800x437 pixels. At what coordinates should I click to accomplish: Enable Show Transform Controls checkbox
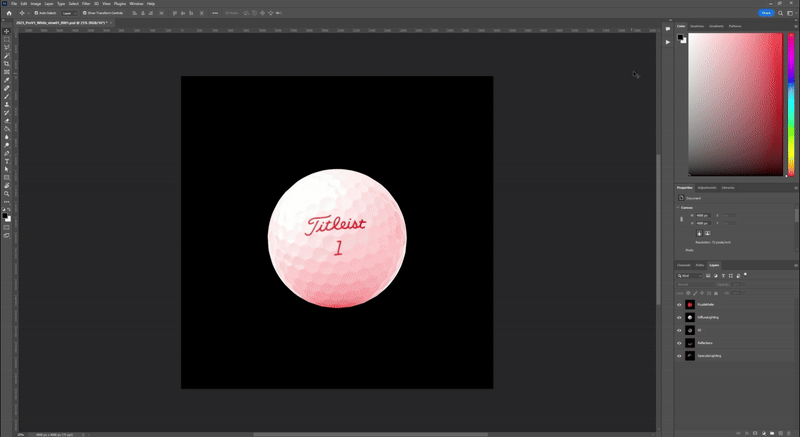click(x=85, y=13)
